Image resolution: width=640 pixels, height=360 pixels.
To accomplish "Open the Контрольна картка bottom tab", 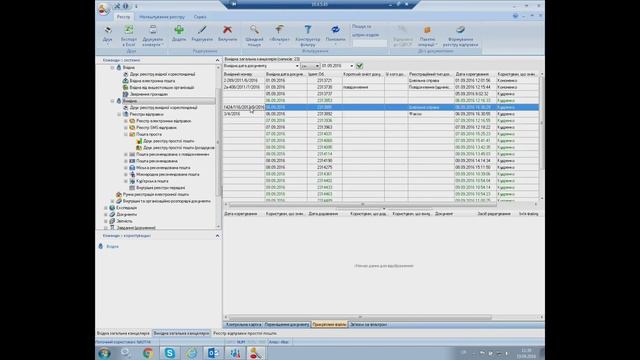I will [x=243, y=324].
